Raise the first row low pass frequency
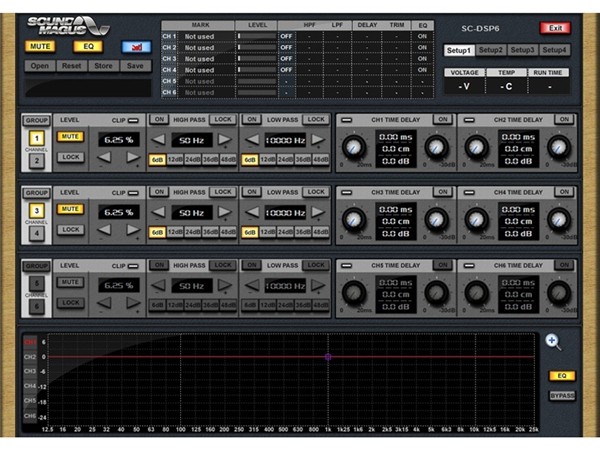 tap(318, 140)
